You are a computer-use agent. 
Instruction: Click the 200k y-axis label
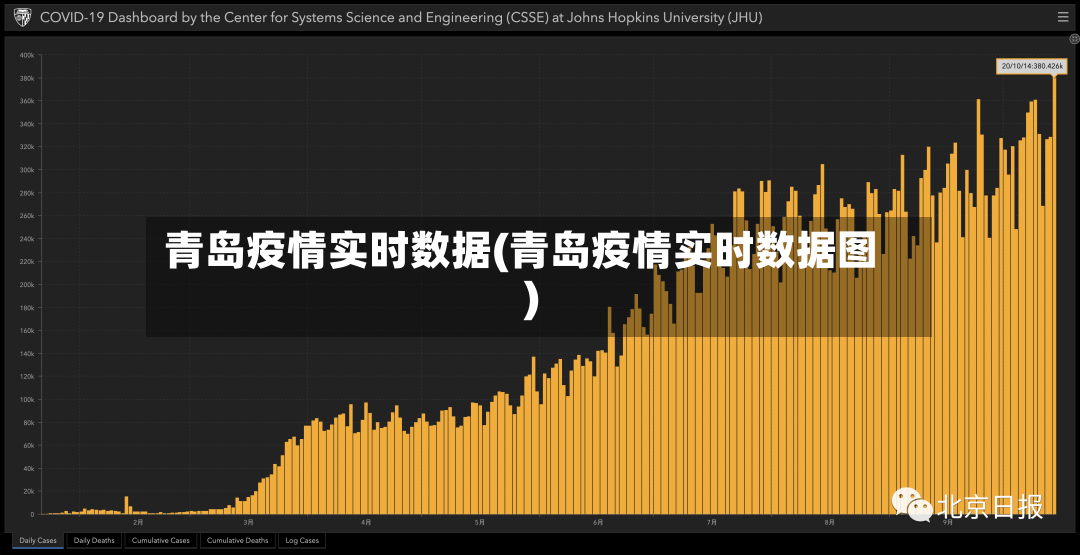coord(27,284)
